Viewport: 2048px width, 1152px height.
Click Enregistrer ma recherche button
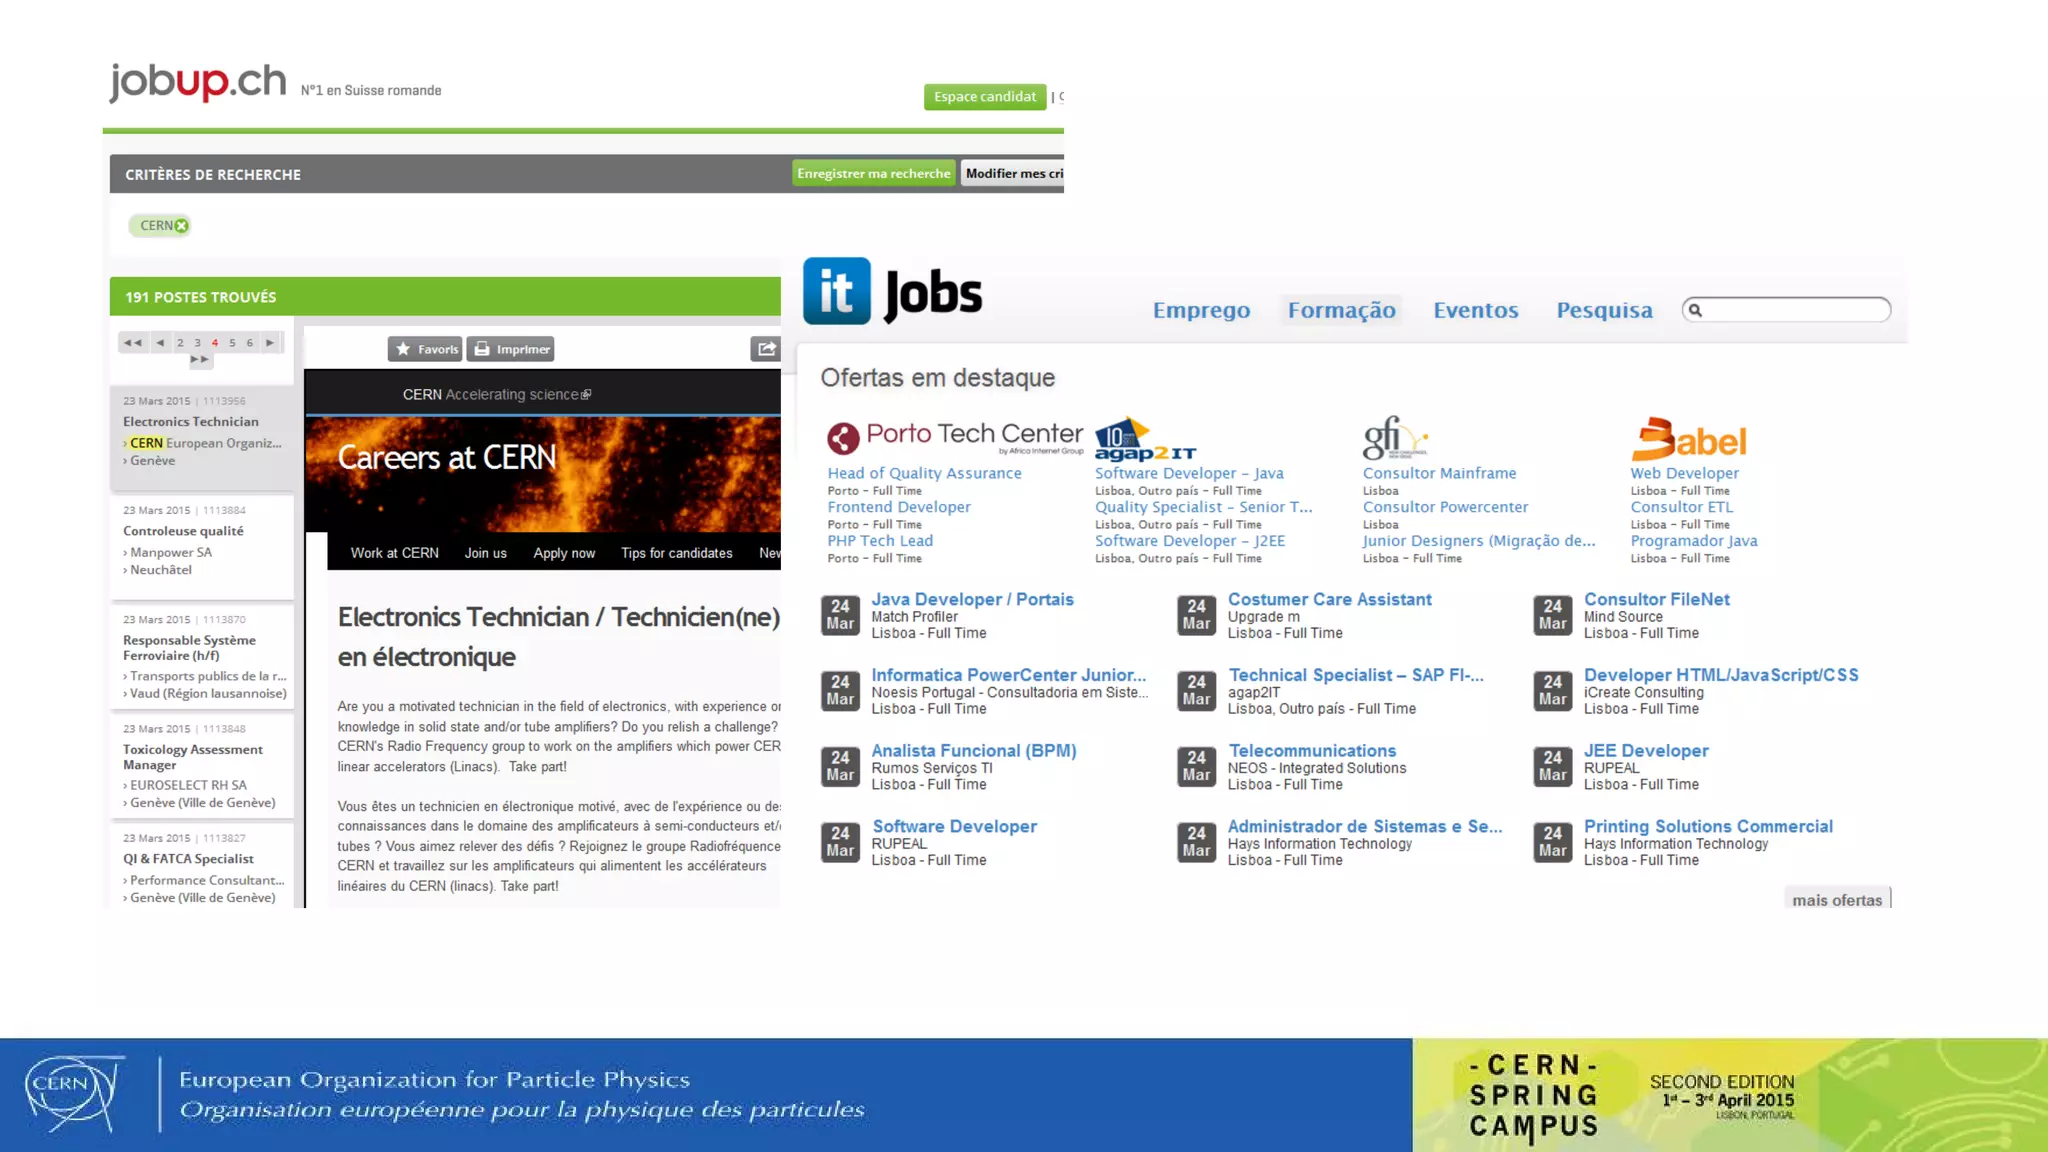pyautogui.click(x=873, y=174)
